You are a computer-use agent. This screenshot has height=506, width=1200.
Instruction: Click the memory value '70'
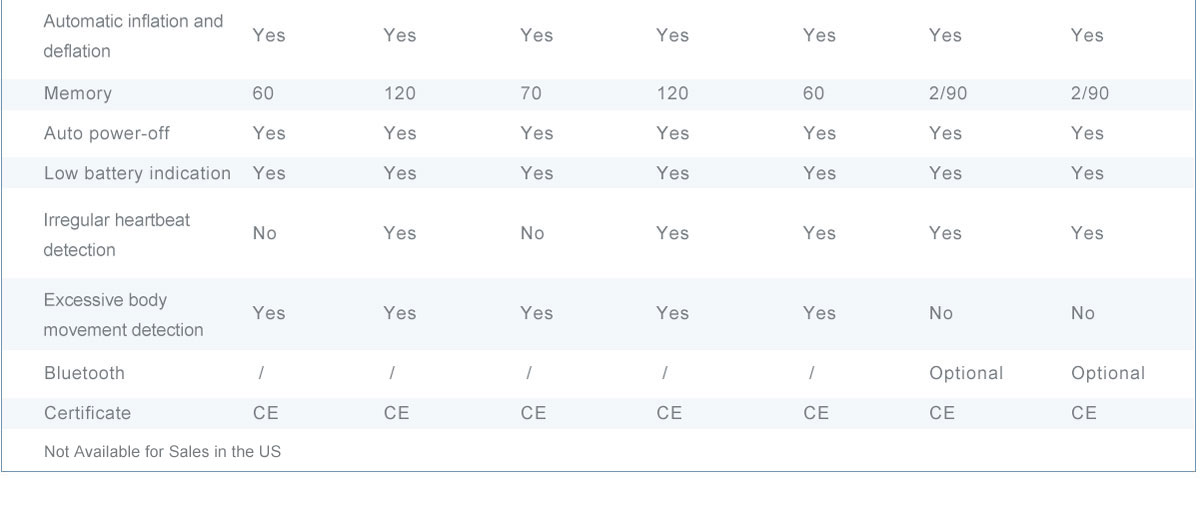tap(531, 93)
